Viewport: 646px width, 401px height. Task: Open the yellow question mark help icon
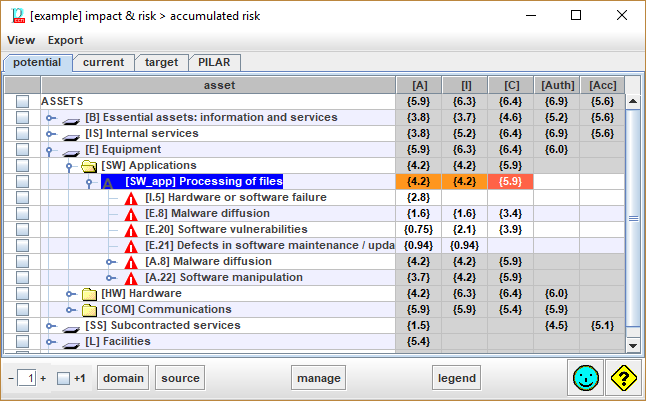tap(624, 378)
